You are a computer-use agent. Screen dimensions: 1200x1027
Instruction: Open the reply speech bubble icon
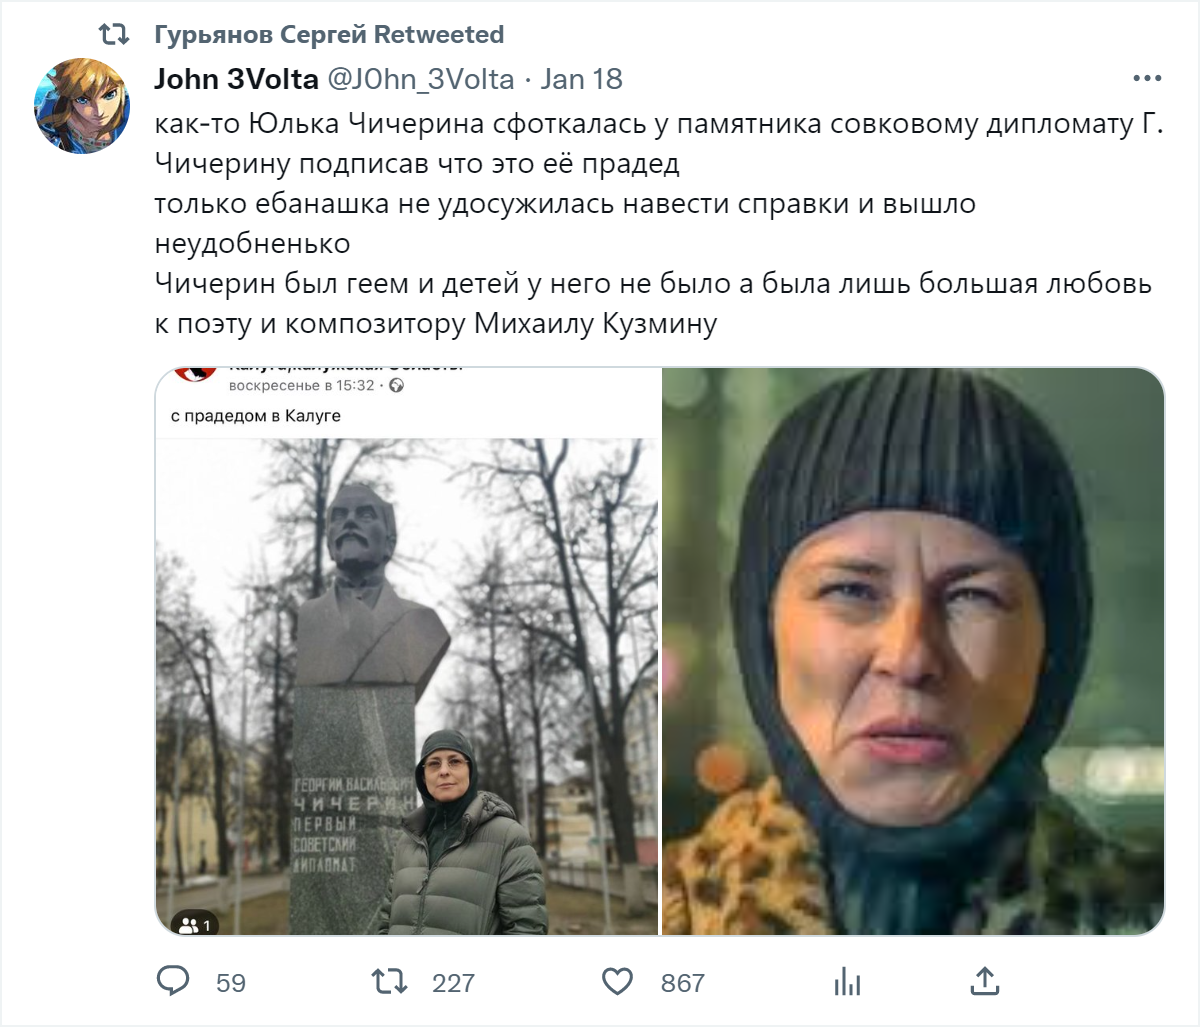pyautogui.click(x=173, y=981)
